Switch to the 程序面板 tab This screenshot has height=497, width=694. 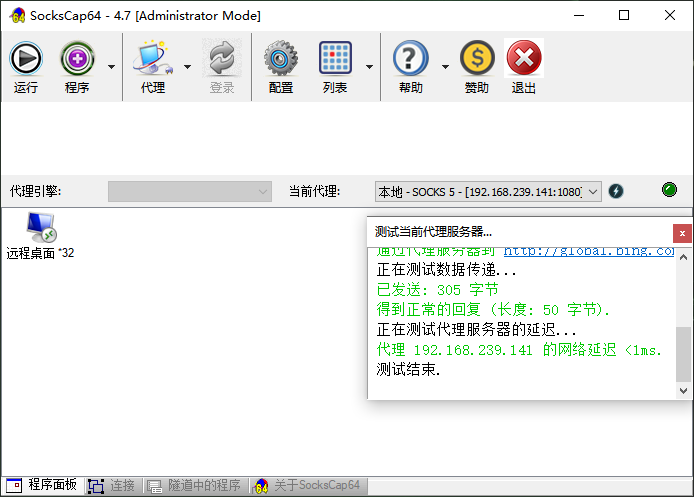[42, 485]
